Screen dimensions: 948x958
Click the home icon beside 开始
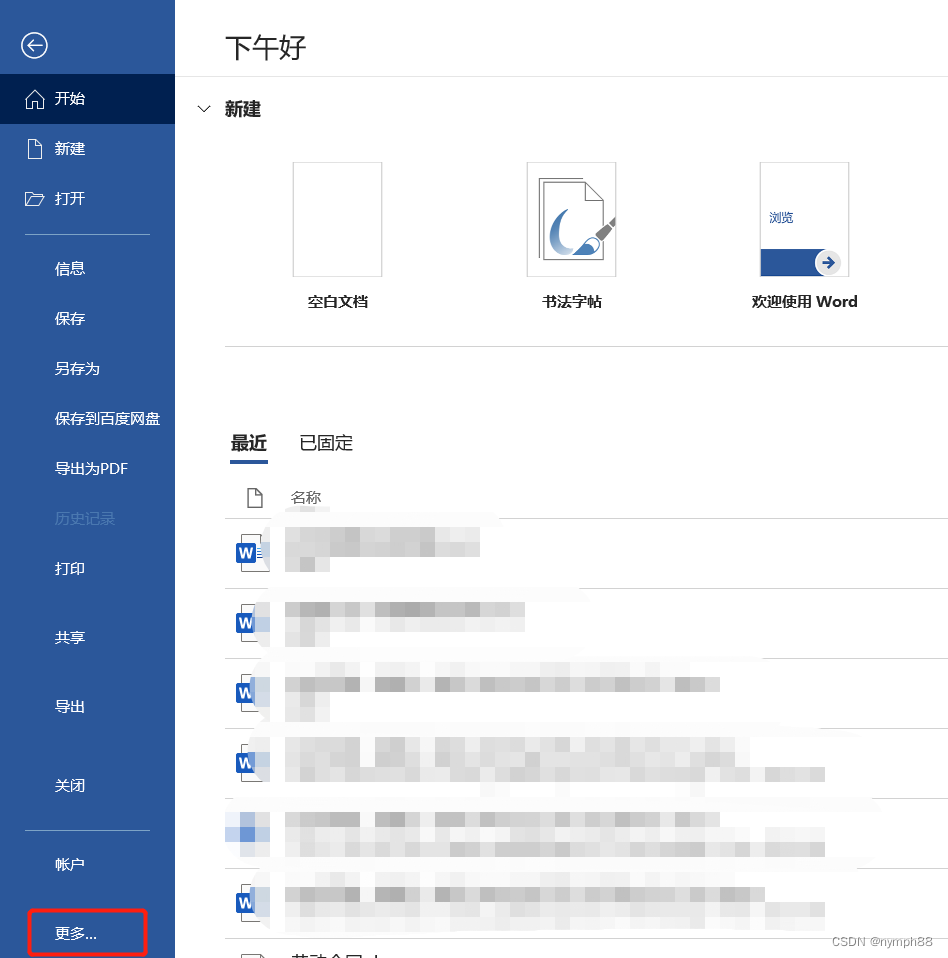35,99
